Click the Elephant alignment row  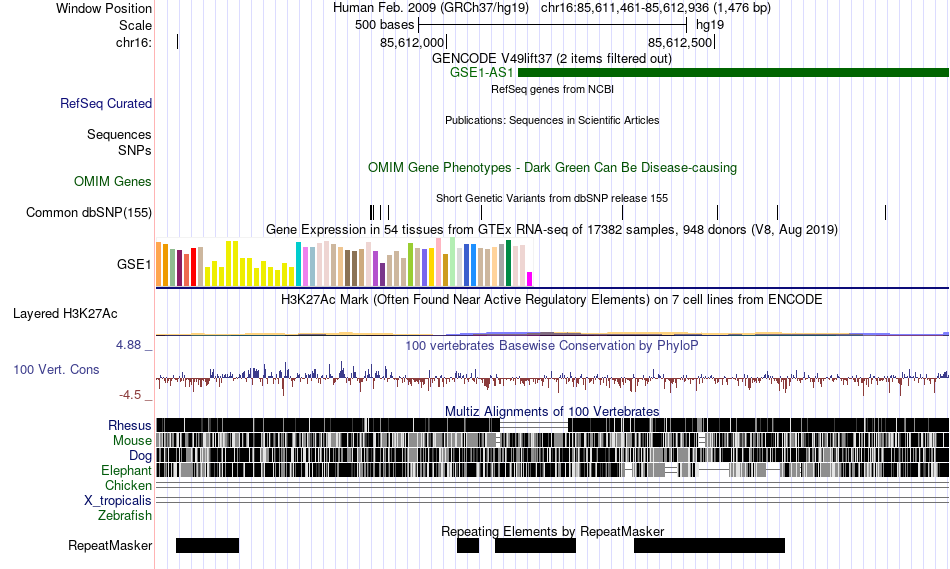pyautogui.click(x=553, y=470)
